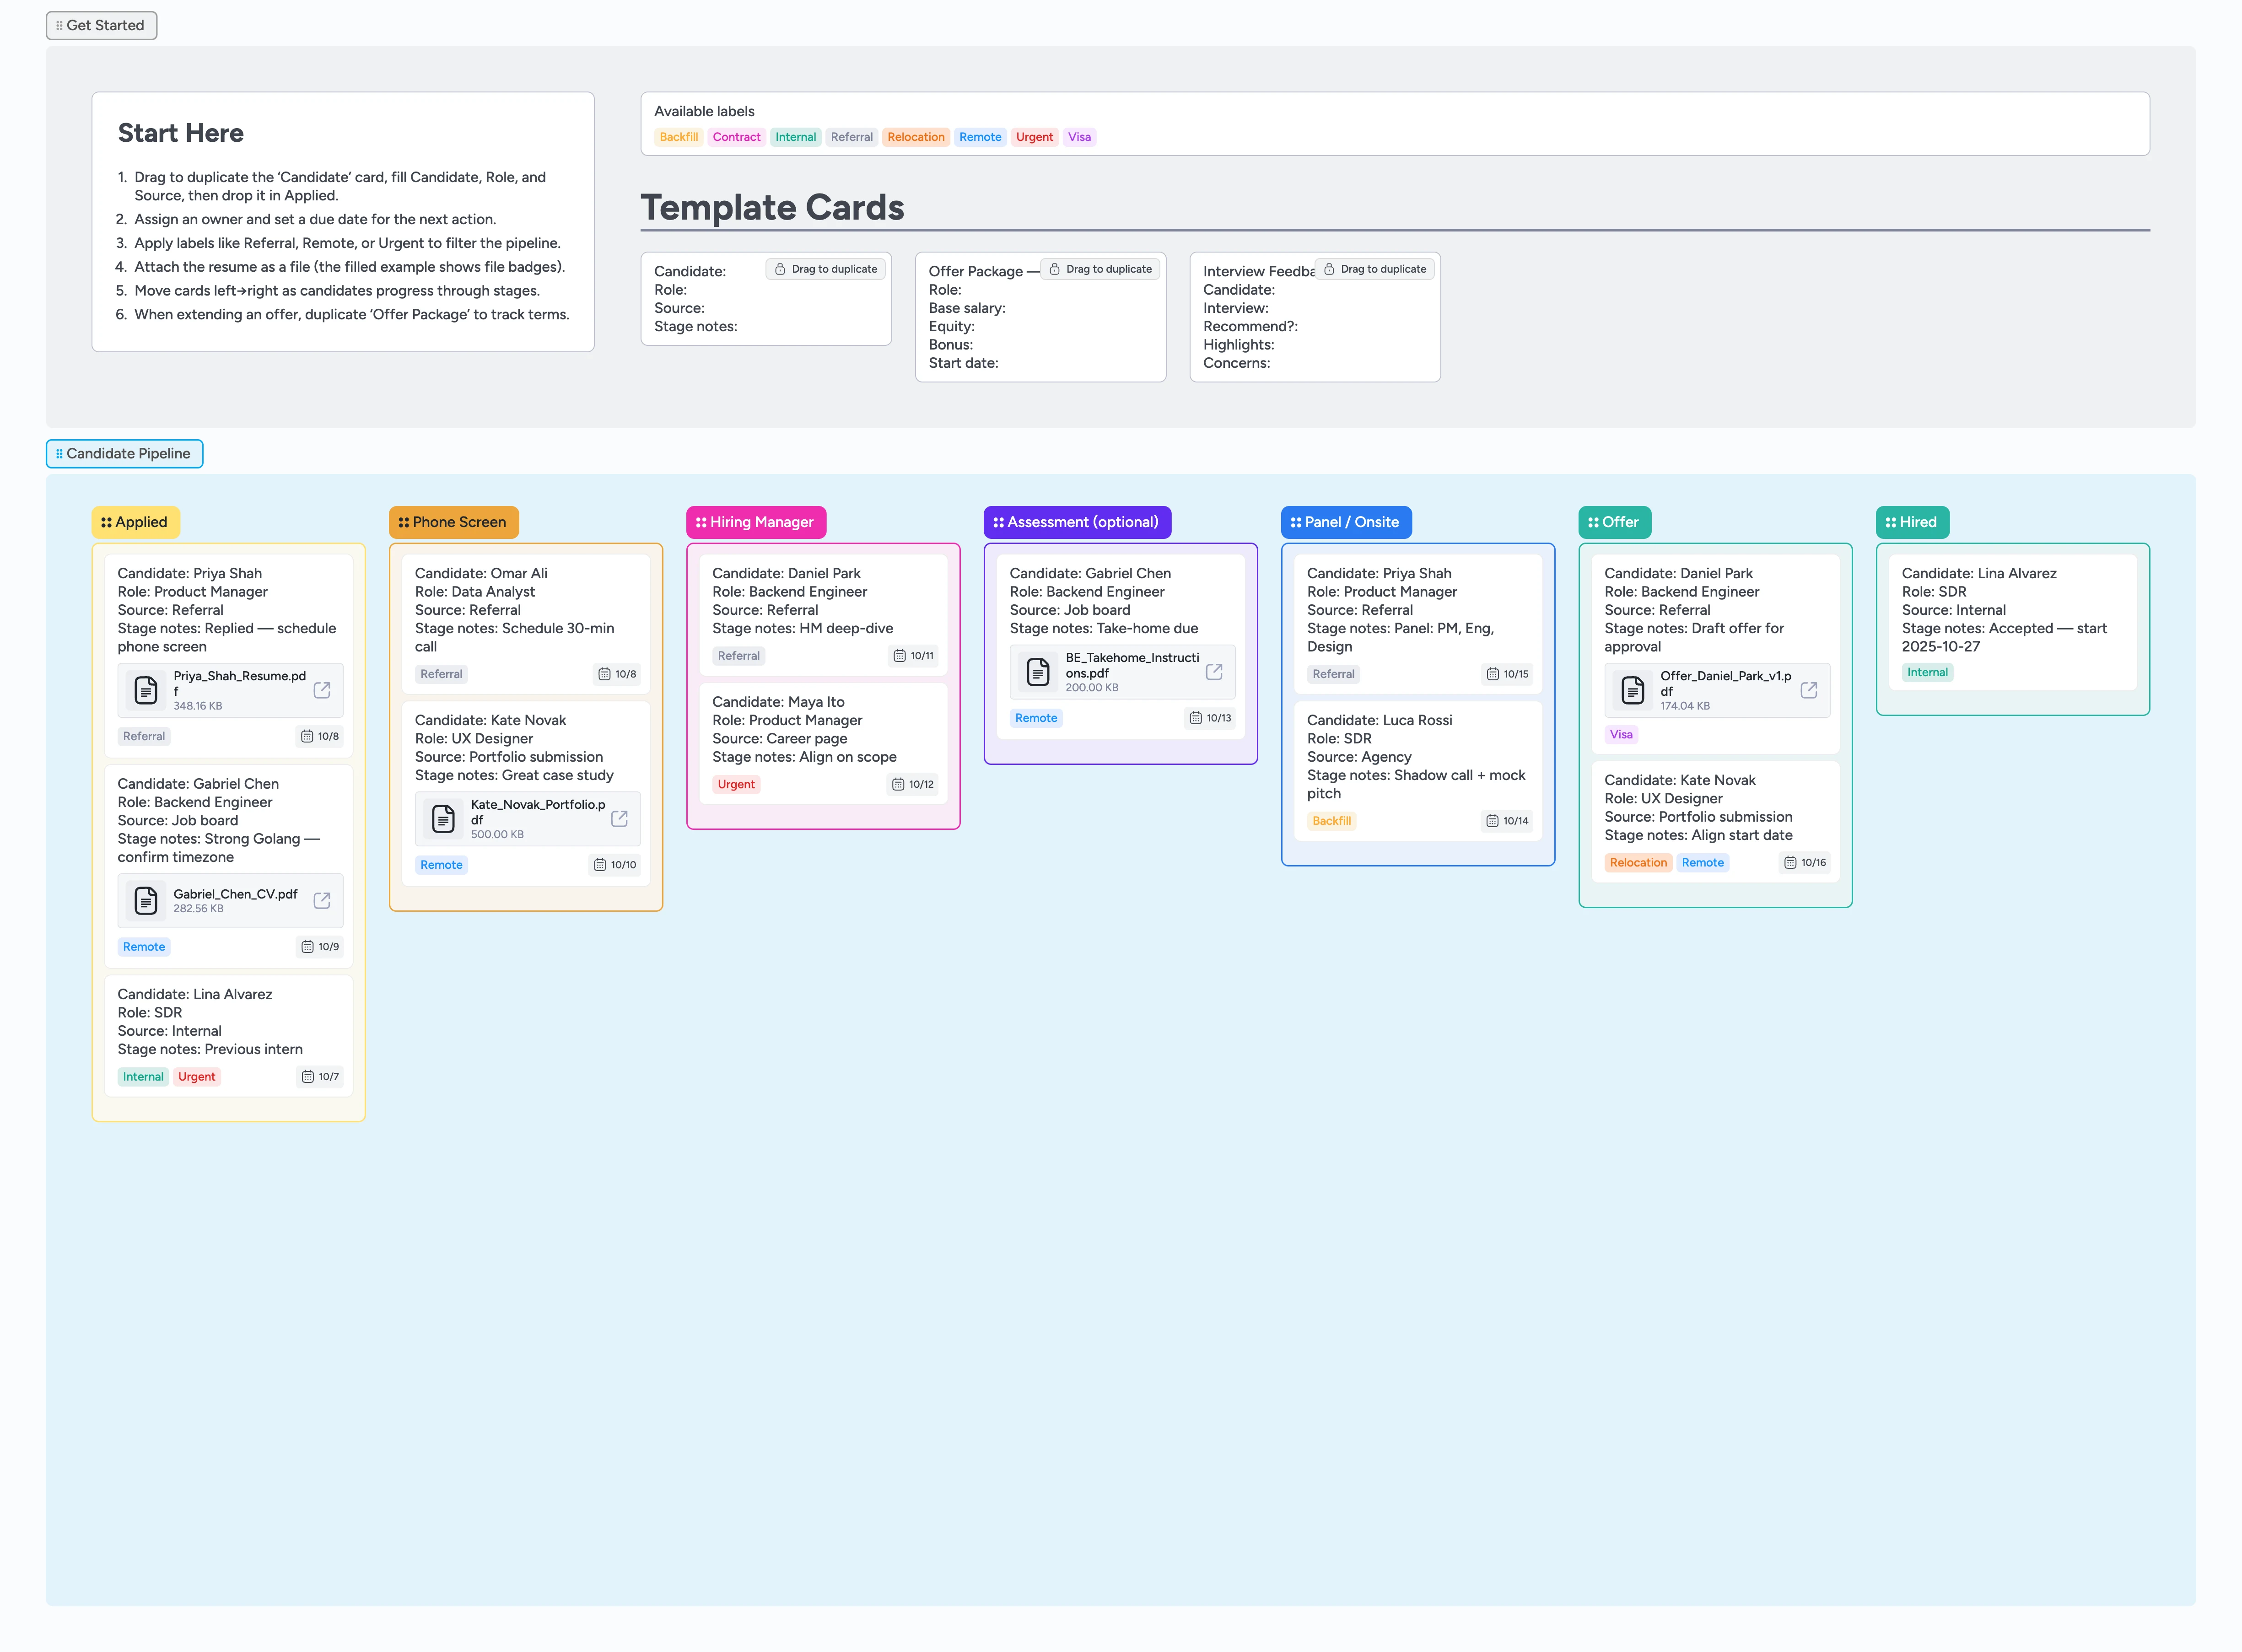Open Offer_Daniel_Park_v1.pdf via external link icon
2242x1652 pixels.
1810,689
